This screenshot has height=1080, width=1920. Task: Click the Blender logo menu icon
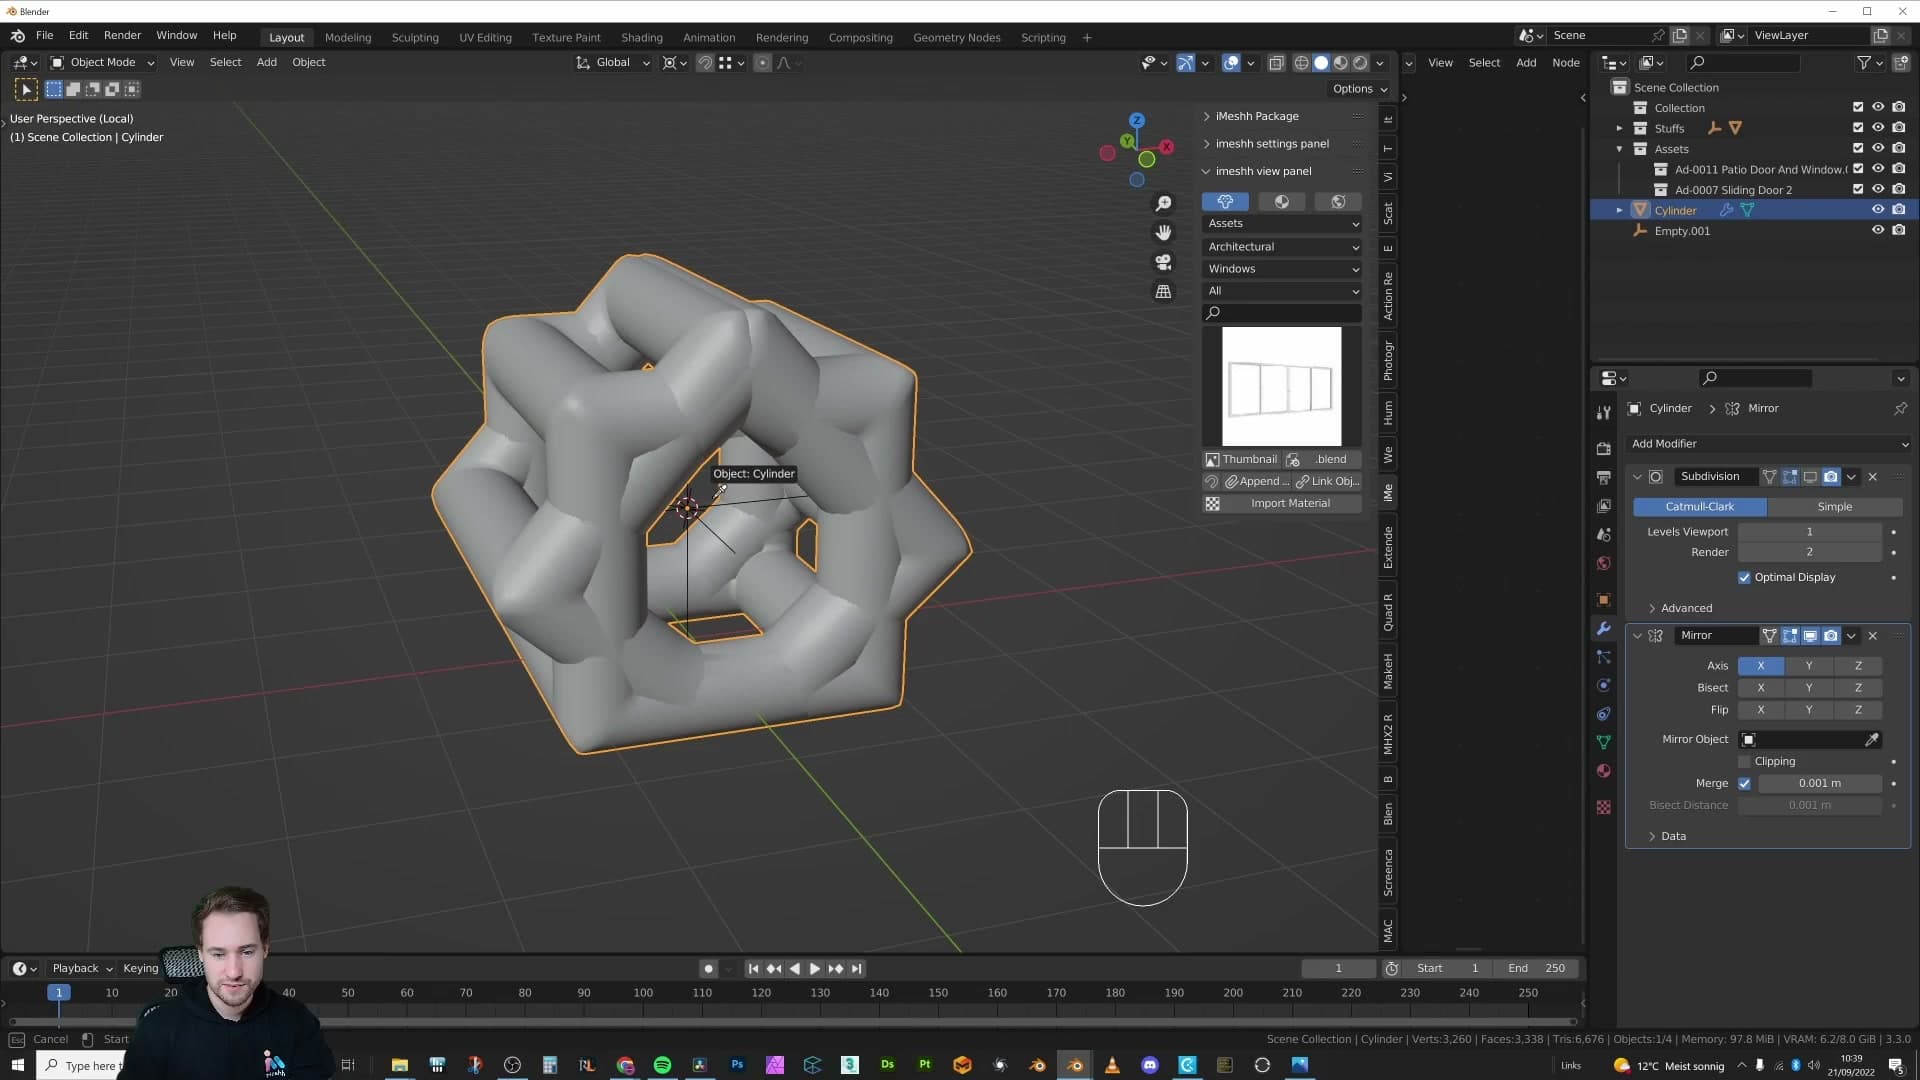18,36
